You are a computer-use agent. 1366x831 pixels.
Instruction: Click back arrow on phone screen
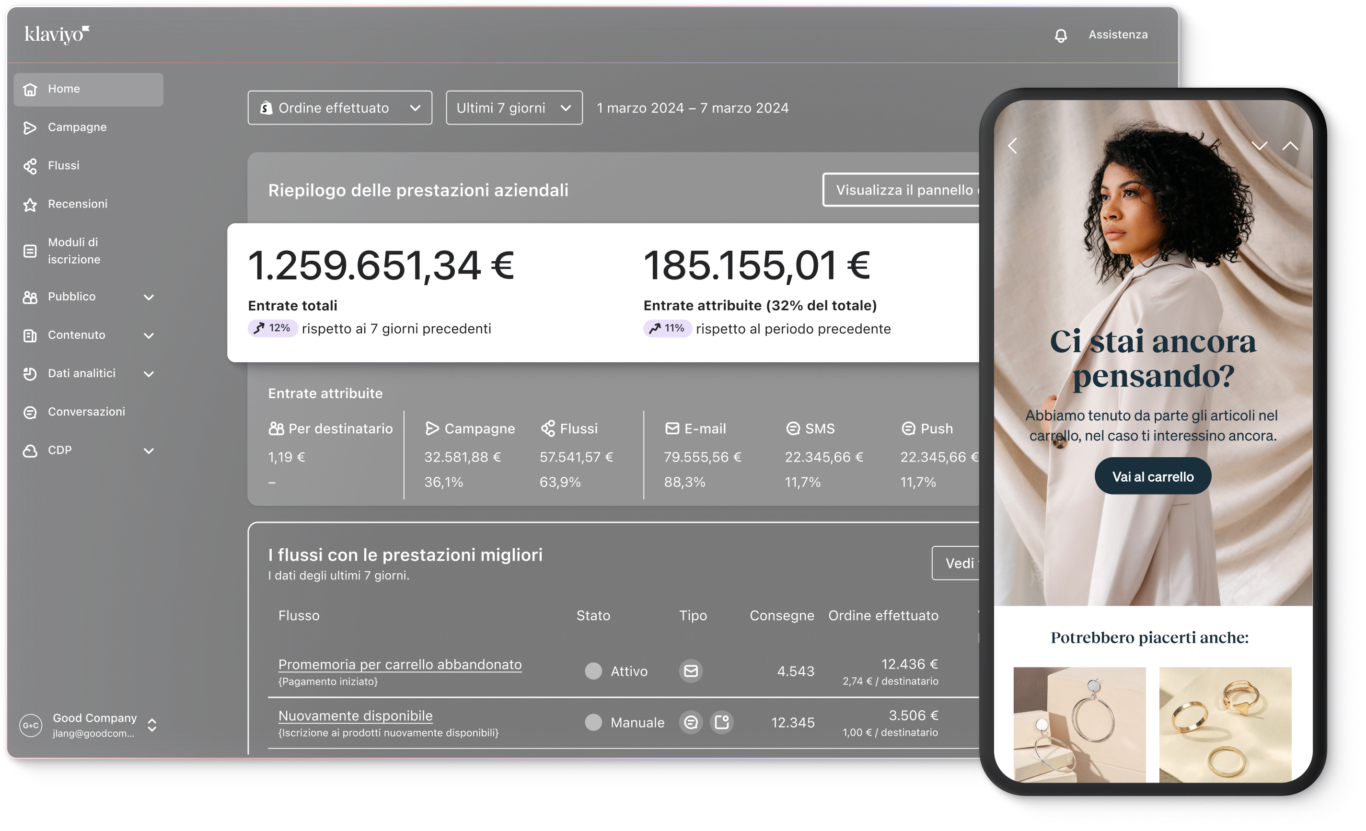pyautogui.click(x=1013, y=146)
